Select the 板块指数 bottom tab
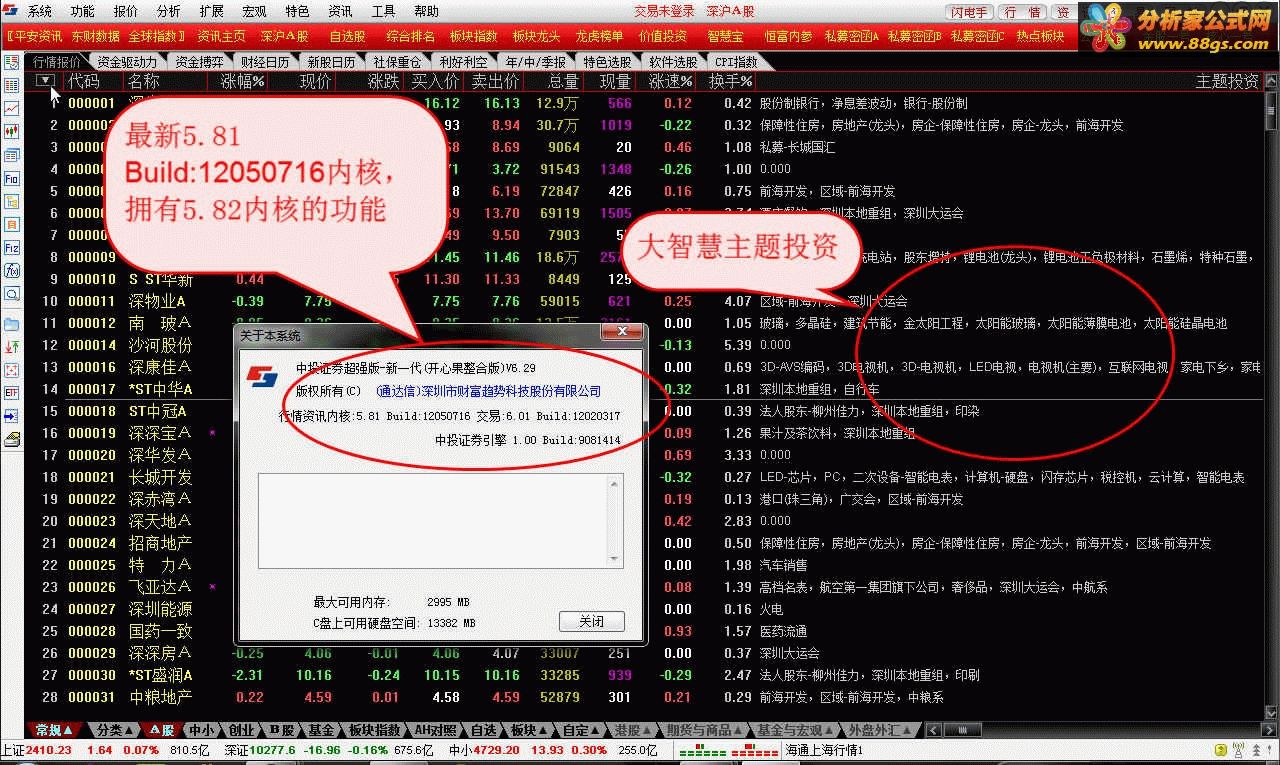This screenshot has width=1280, height=765. 375,730
